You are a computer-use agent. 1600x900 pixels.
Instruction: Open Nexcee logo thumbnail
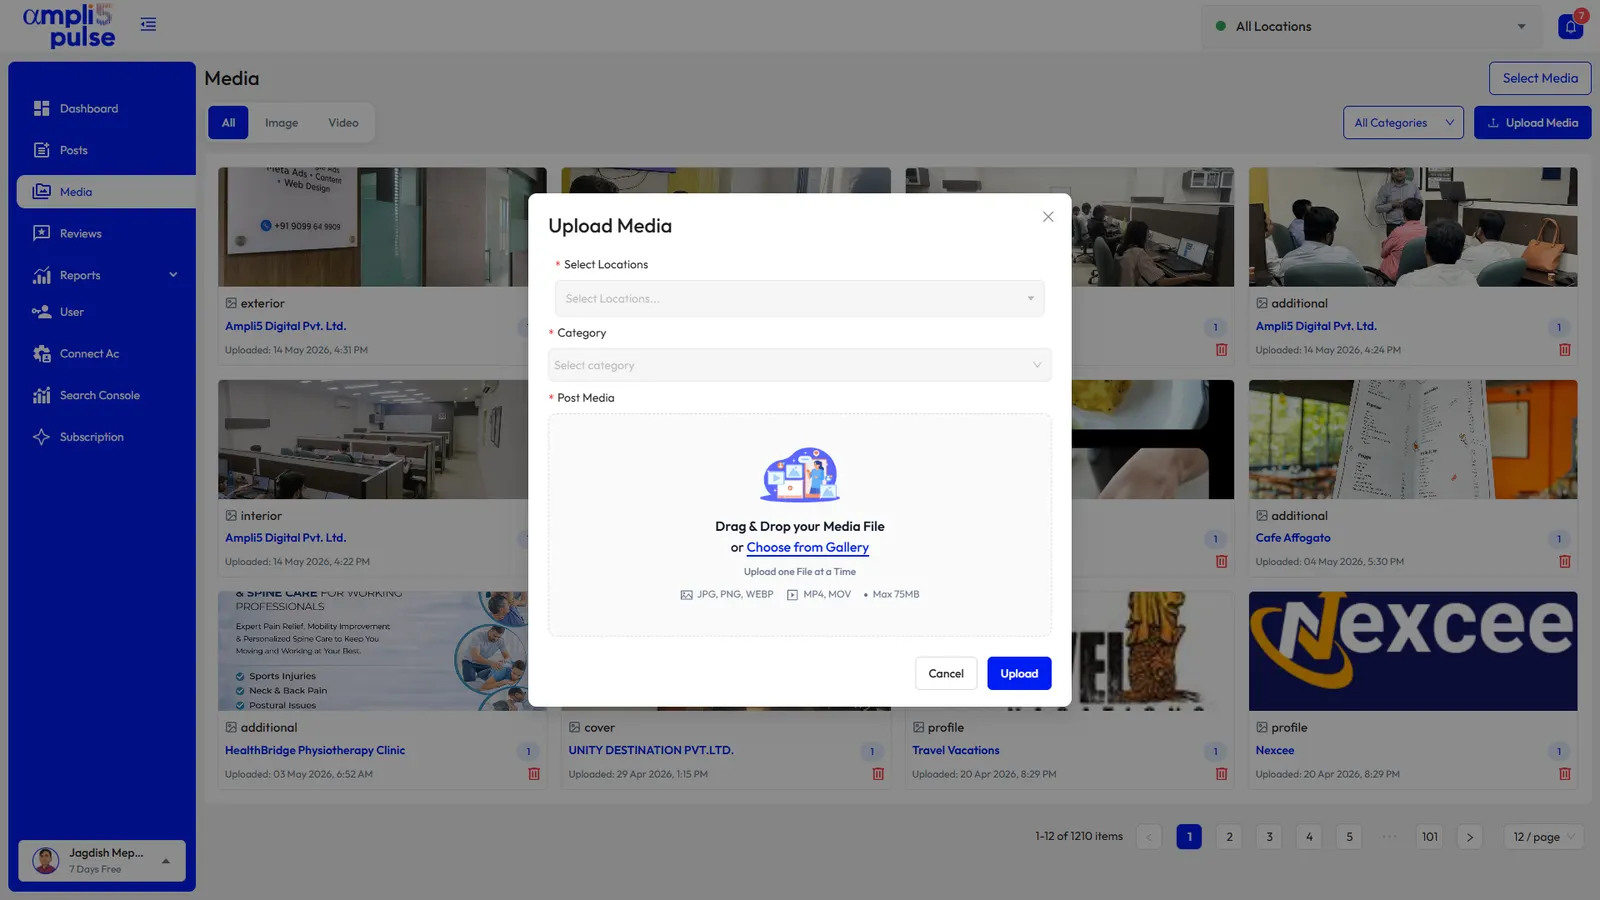[x=1413, y=651]
